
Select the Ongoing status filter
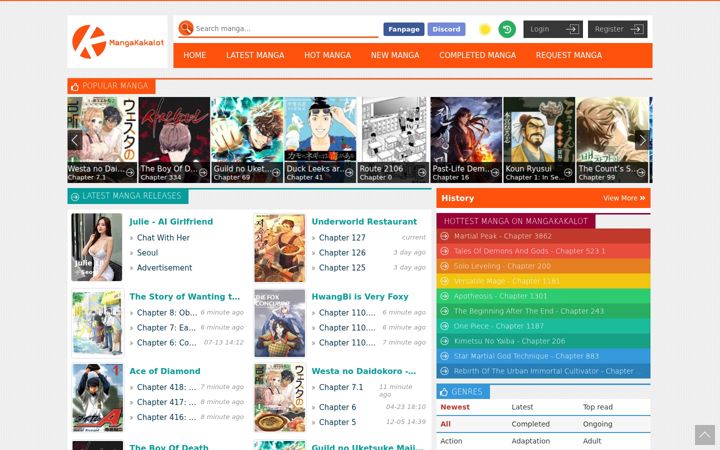click(597, 424)
